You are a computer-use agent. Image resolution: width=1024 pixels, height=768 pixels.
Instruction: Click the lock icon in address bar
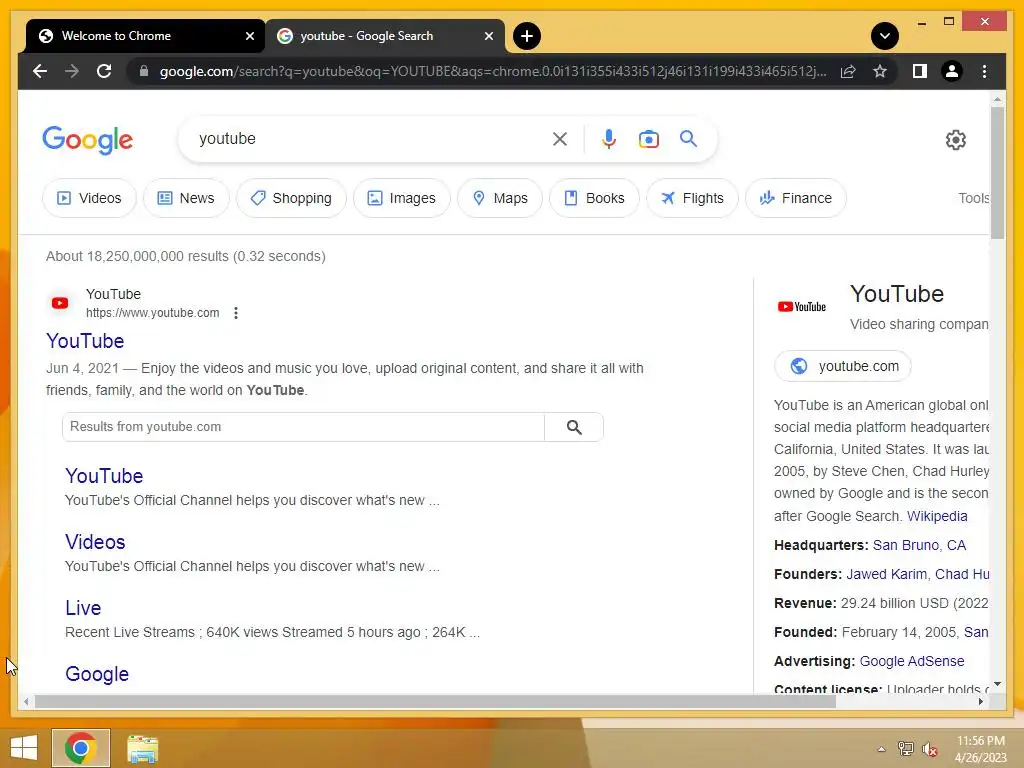pos(144,71)
